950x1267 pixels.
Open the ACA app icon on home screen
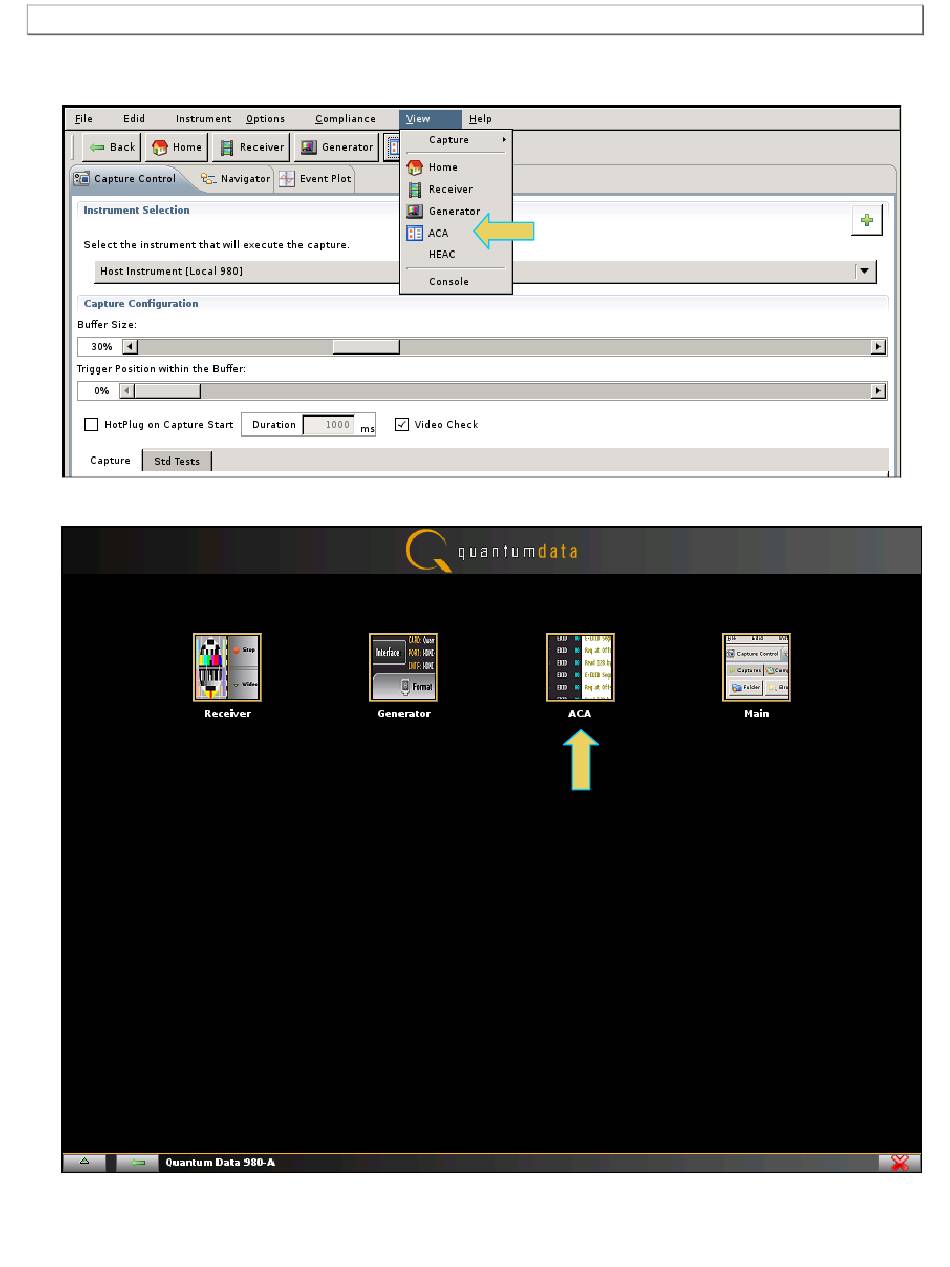pyautogui.click(x=580, y=667)
